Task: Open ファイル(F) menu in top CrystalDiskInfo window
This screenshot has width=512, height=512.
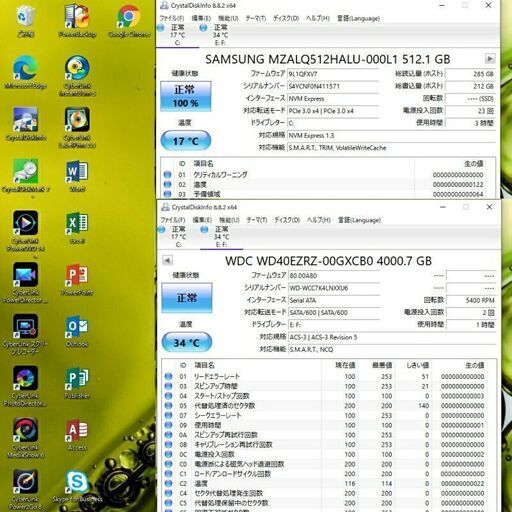Action: click(x=172, y=18)
